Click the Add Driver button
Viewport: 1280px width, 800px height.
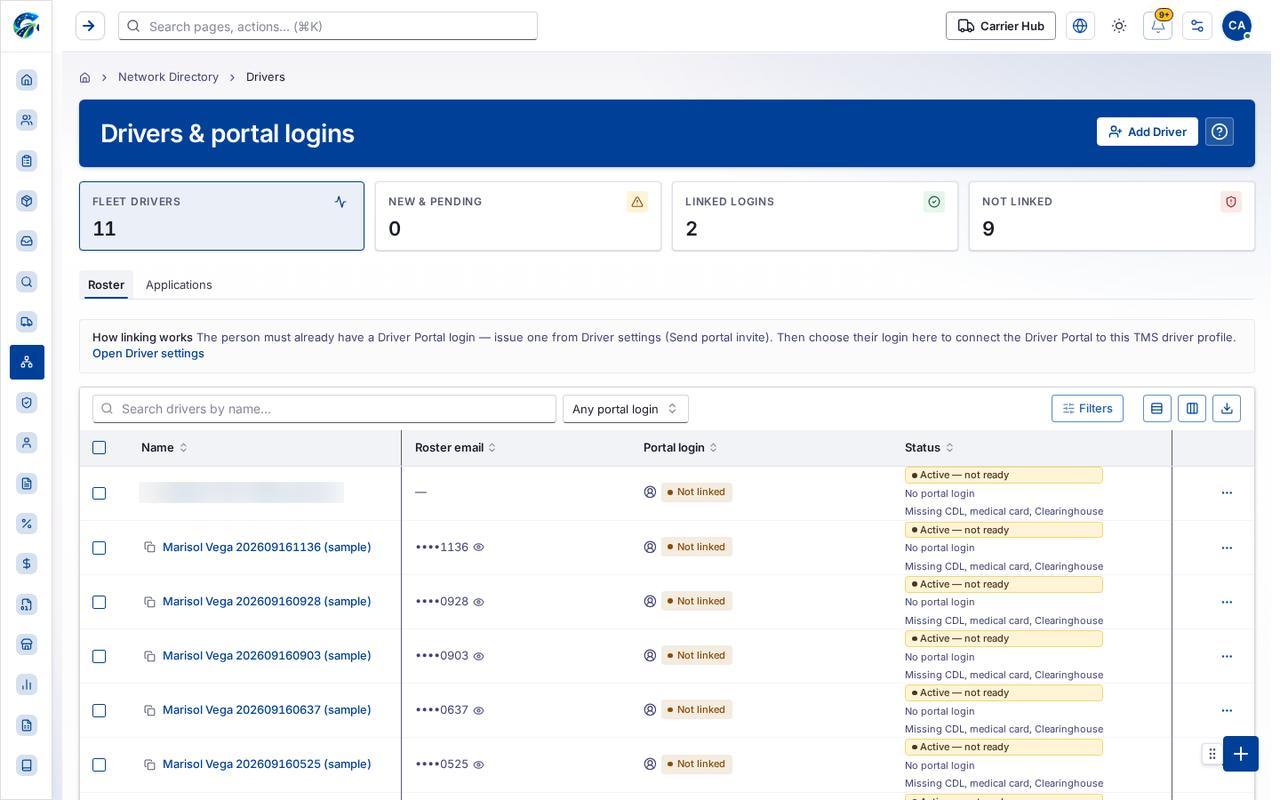pos(1147,132)
